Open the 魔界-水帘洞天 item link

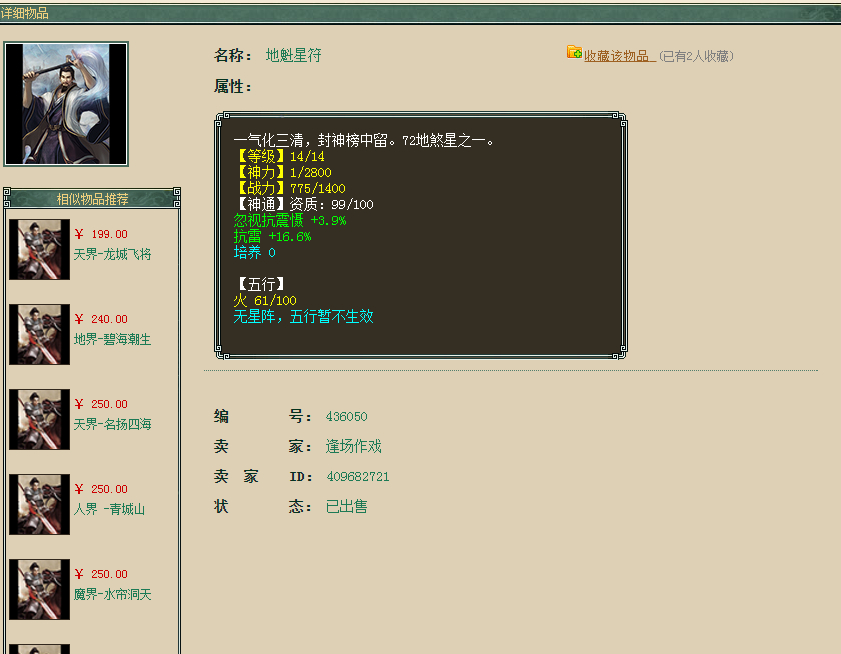pyautogui.click(x=112, y=594)
